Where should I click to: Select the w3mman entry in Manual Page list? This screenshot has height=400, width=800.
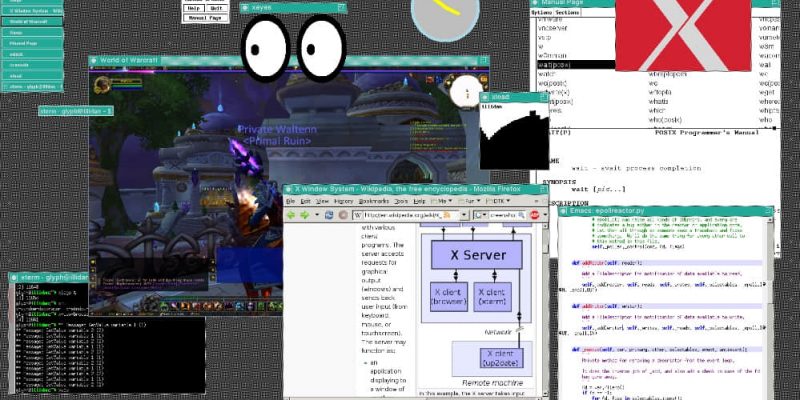[552, 56]
